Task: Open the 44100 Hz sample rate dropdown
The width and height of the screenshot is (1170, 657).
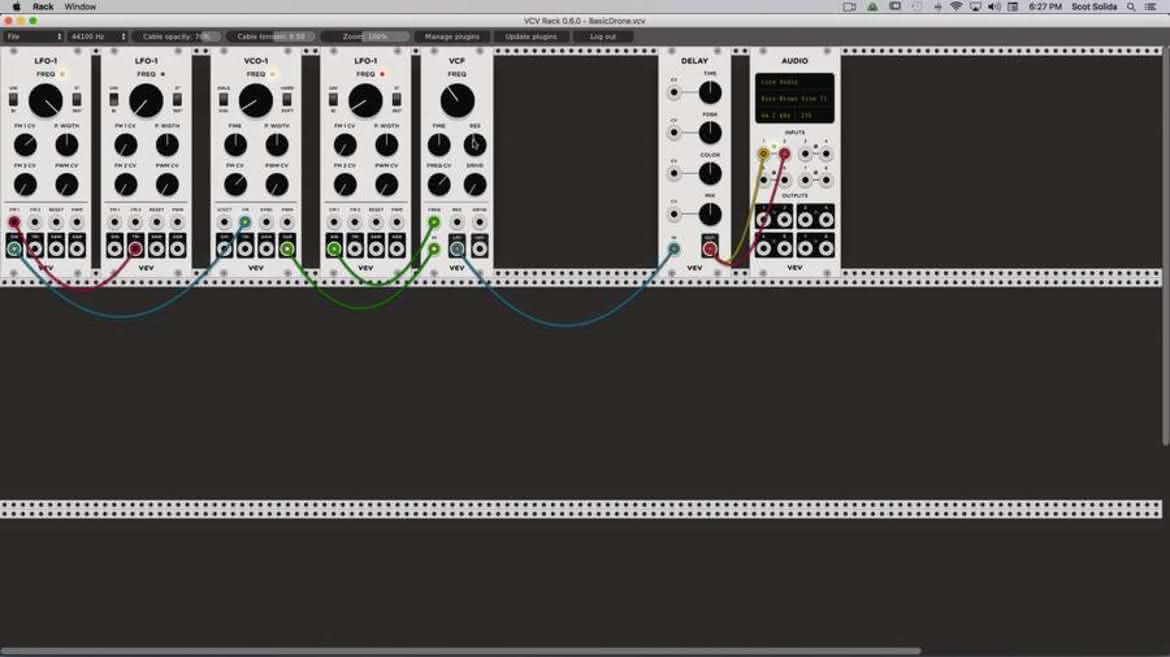Action: pos(98,37)
